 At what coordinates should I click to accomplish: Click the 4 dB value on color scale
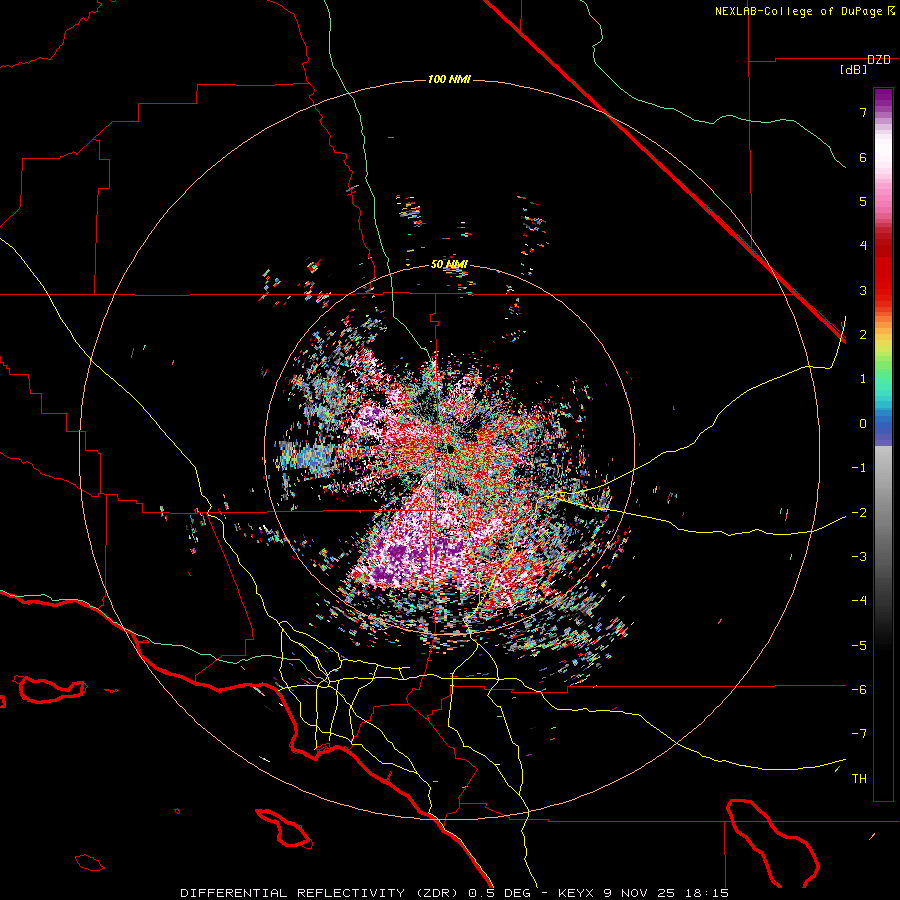click(x=863, y=246)
